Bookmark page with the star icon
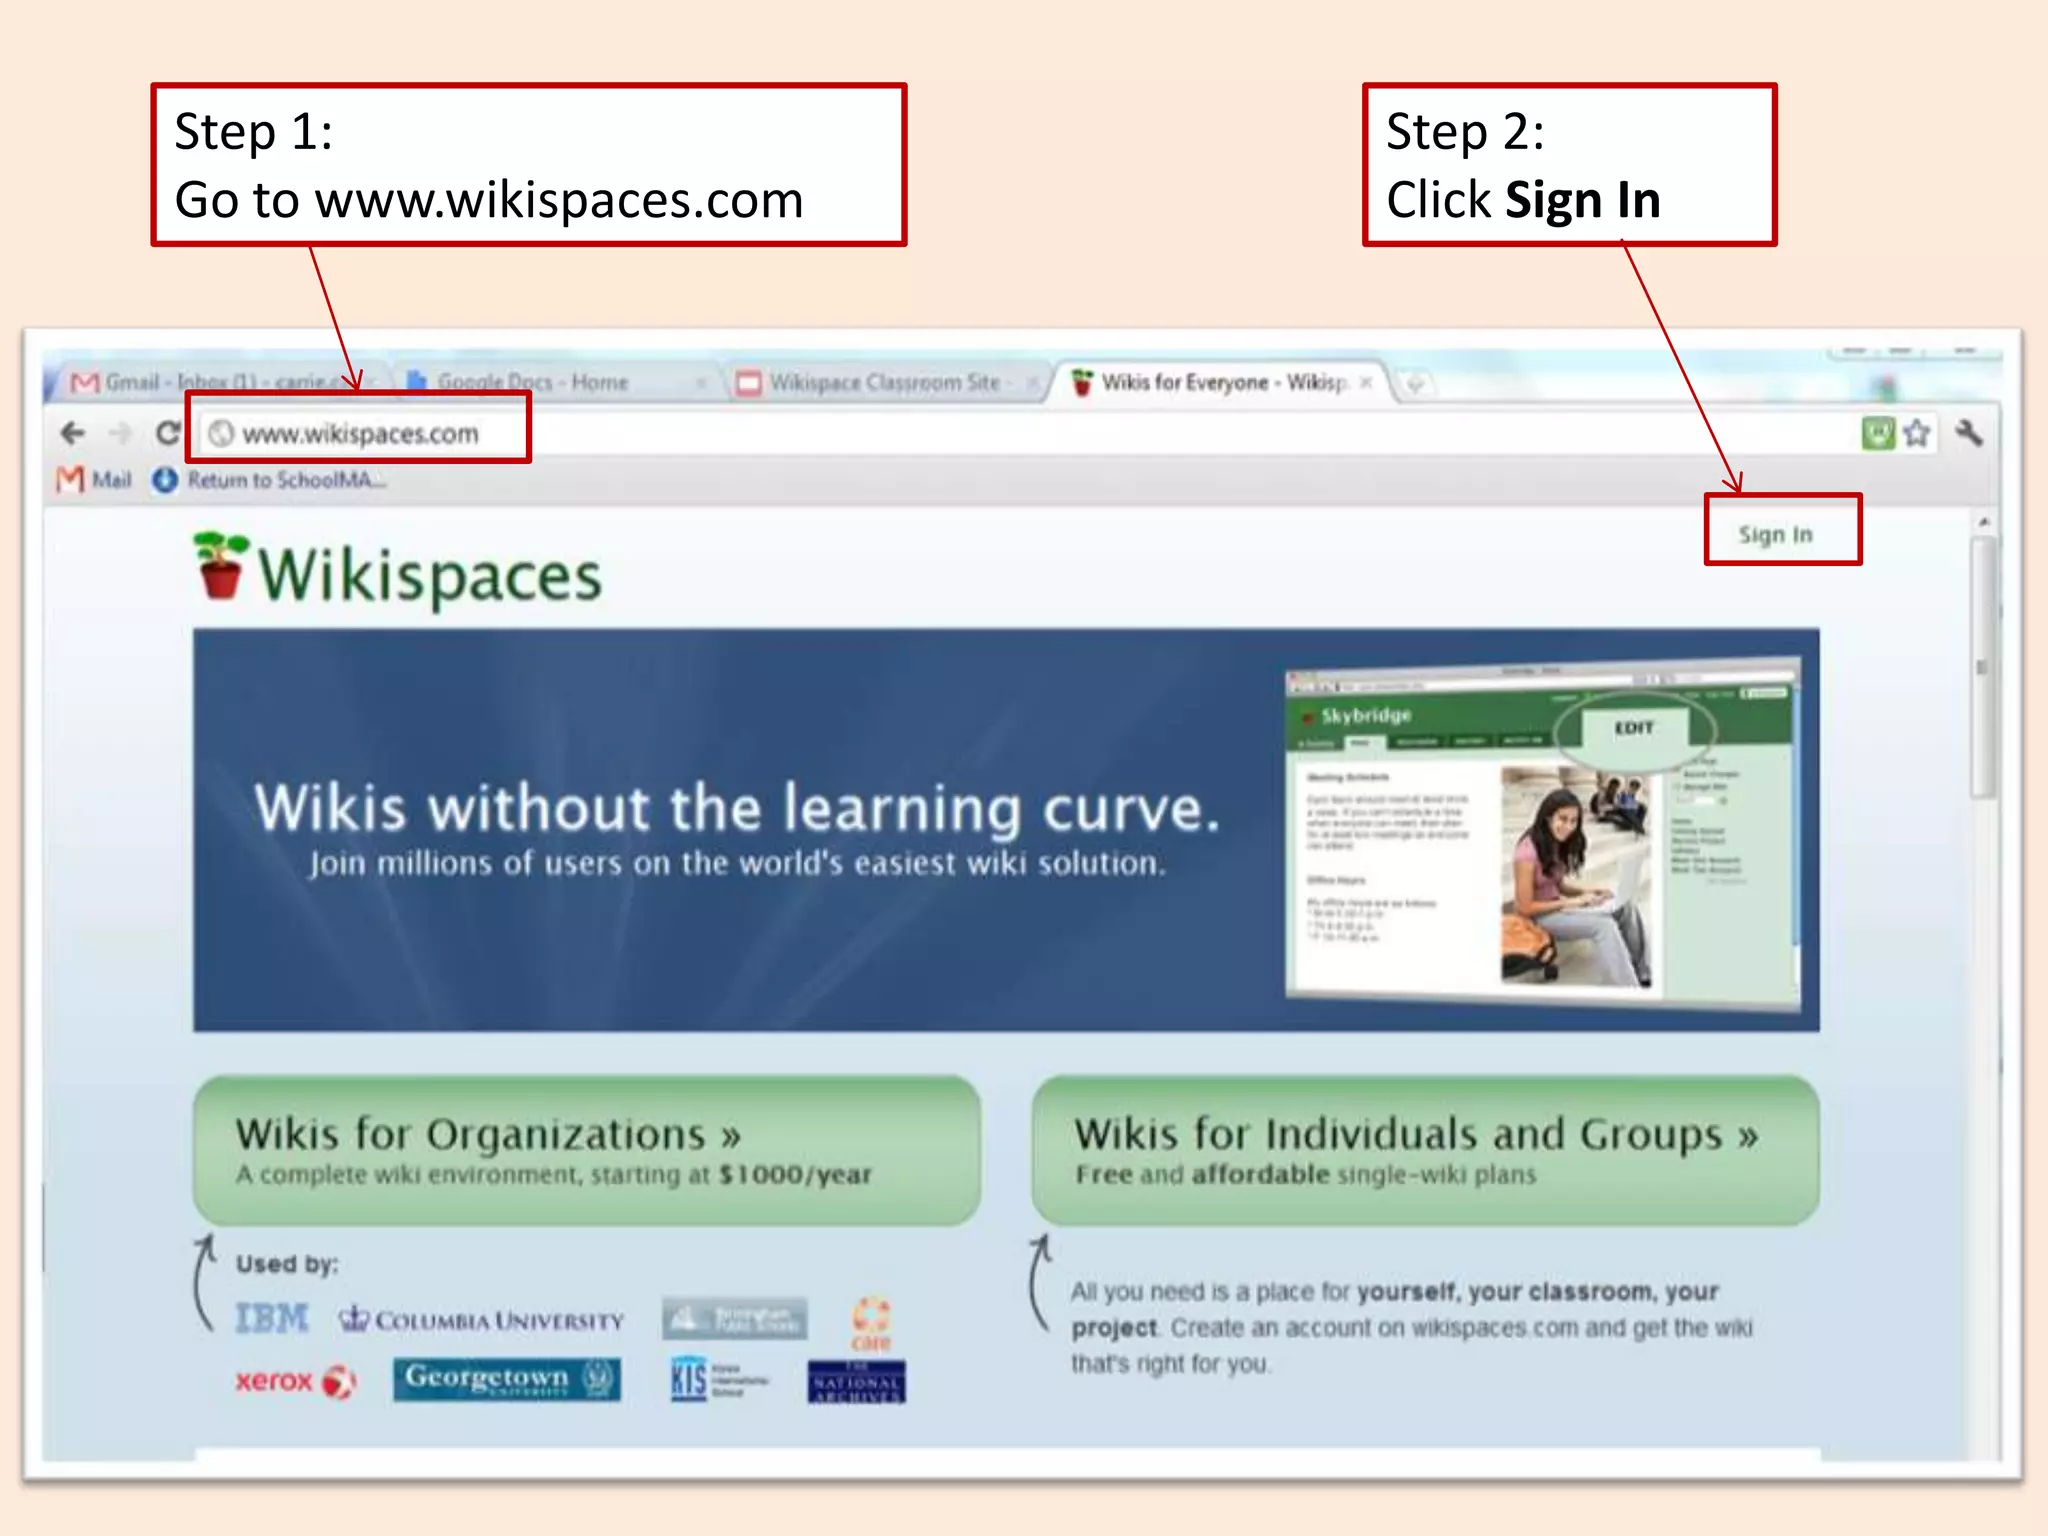This screenshot has height=1536, width=2048. [x=1916, y=433]
